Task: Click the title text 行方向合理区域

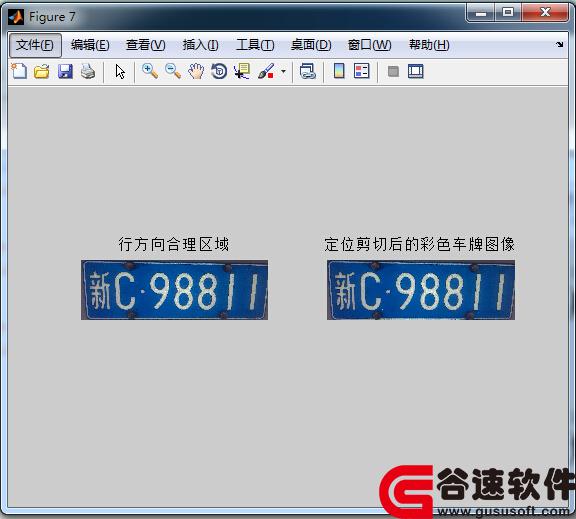Action: (x=174, y=244)
